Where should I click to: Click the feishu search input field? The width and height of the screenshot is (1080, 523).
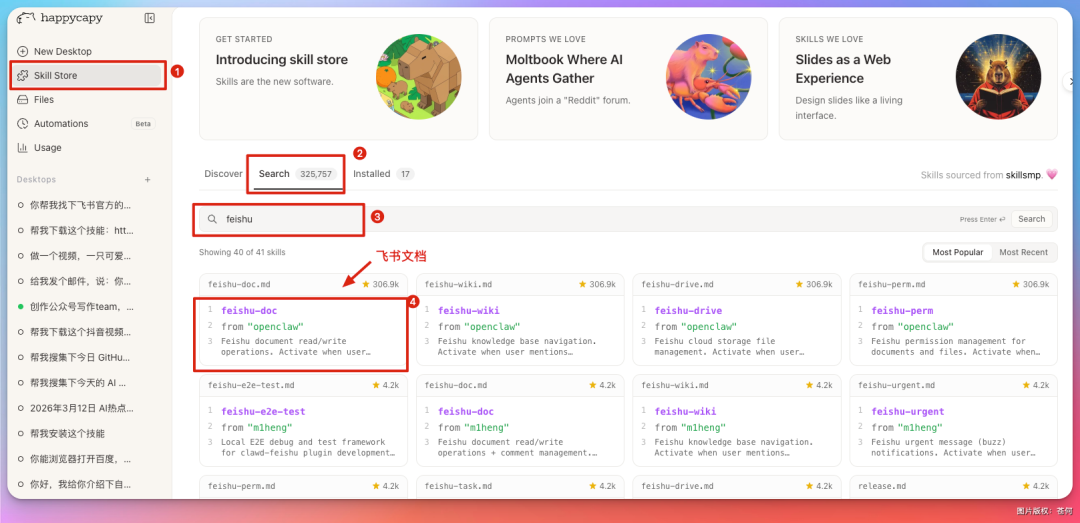point(580,219)
